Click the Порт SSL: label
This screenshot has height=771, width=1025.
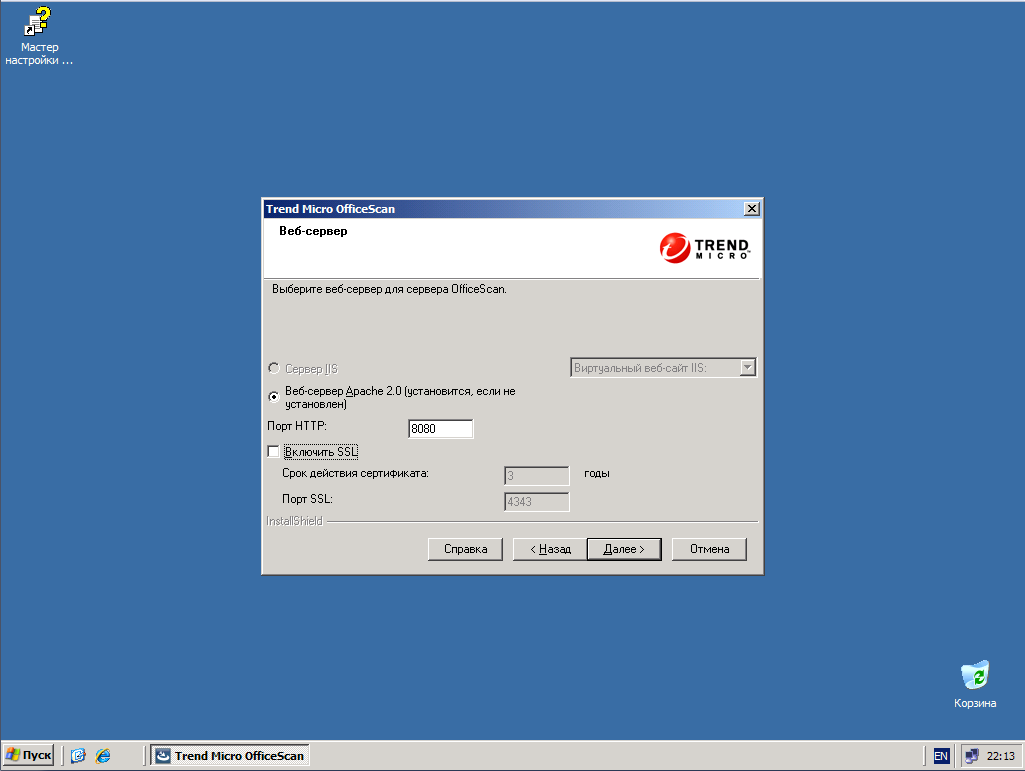tap(307, 499)
